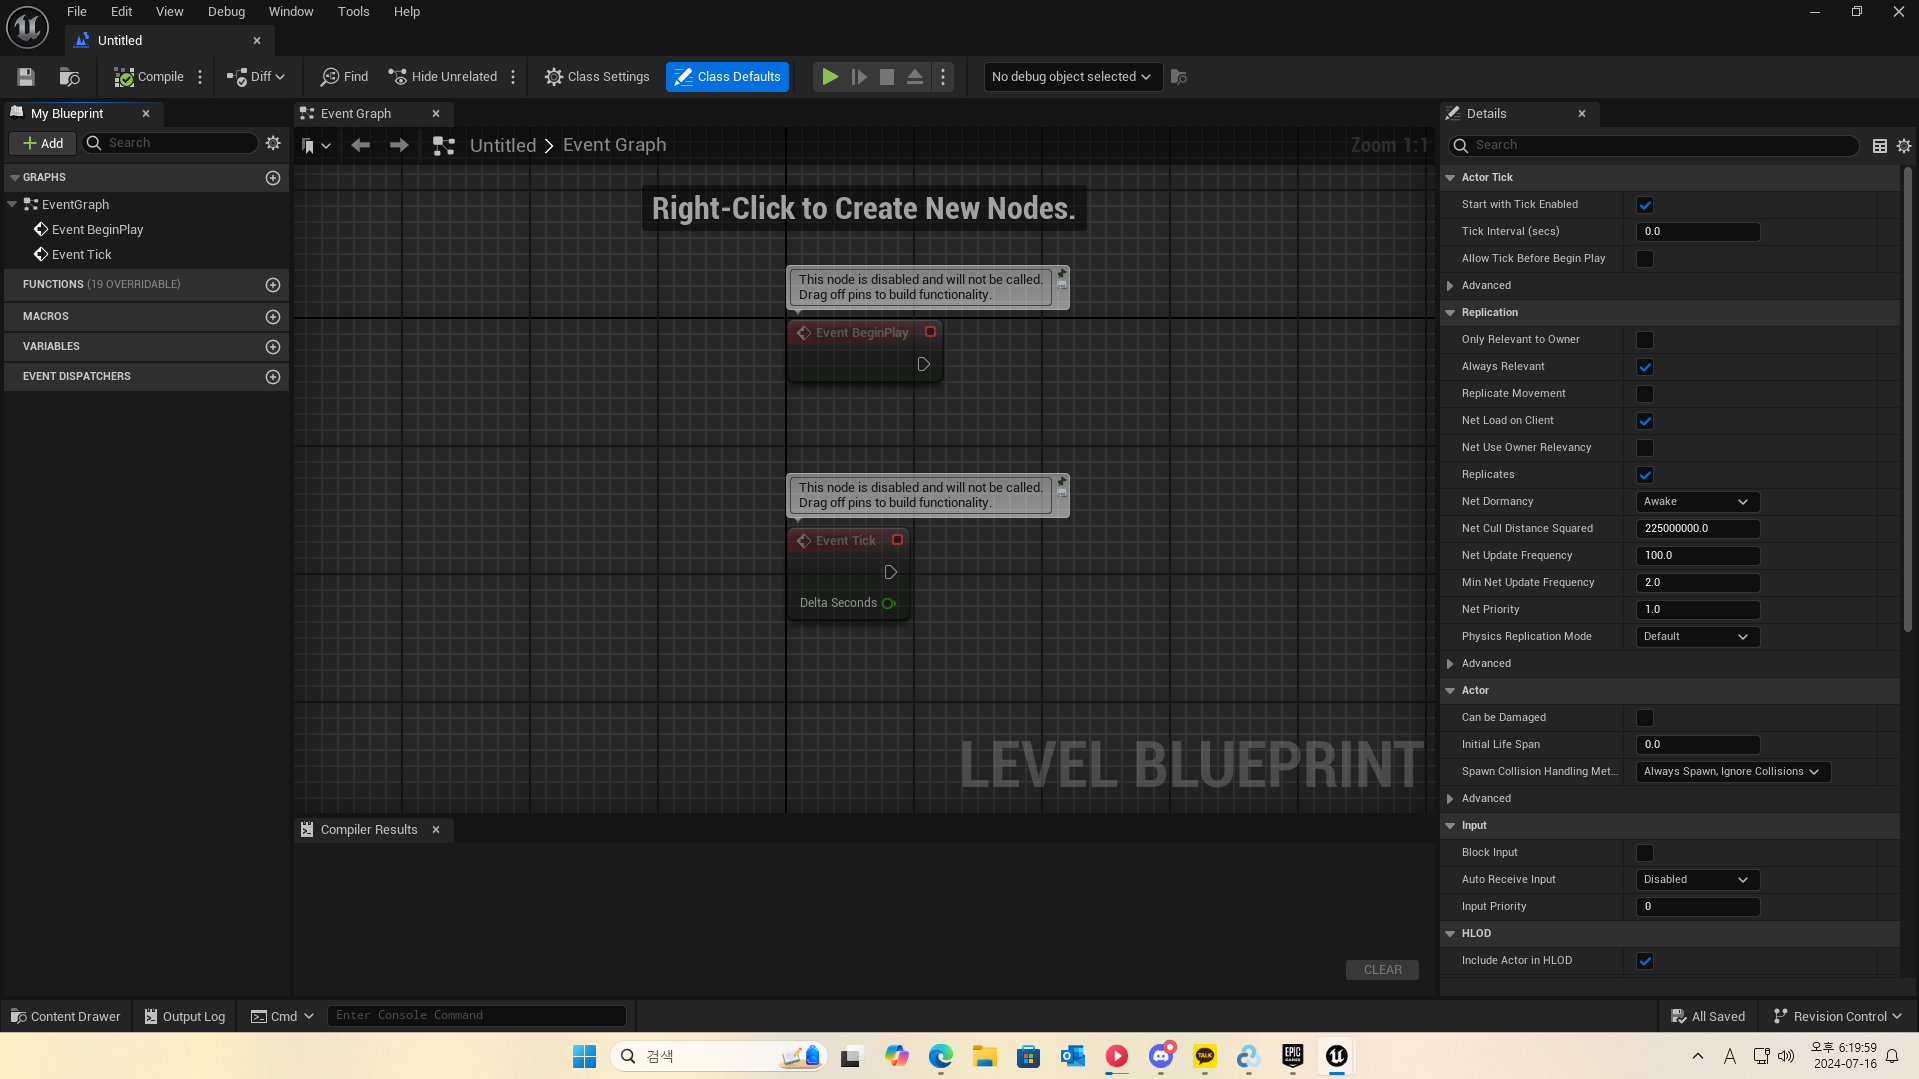Collapse the Actor Tick section
This screenshot has height=1079, width=1919.
click(1450, 178)
